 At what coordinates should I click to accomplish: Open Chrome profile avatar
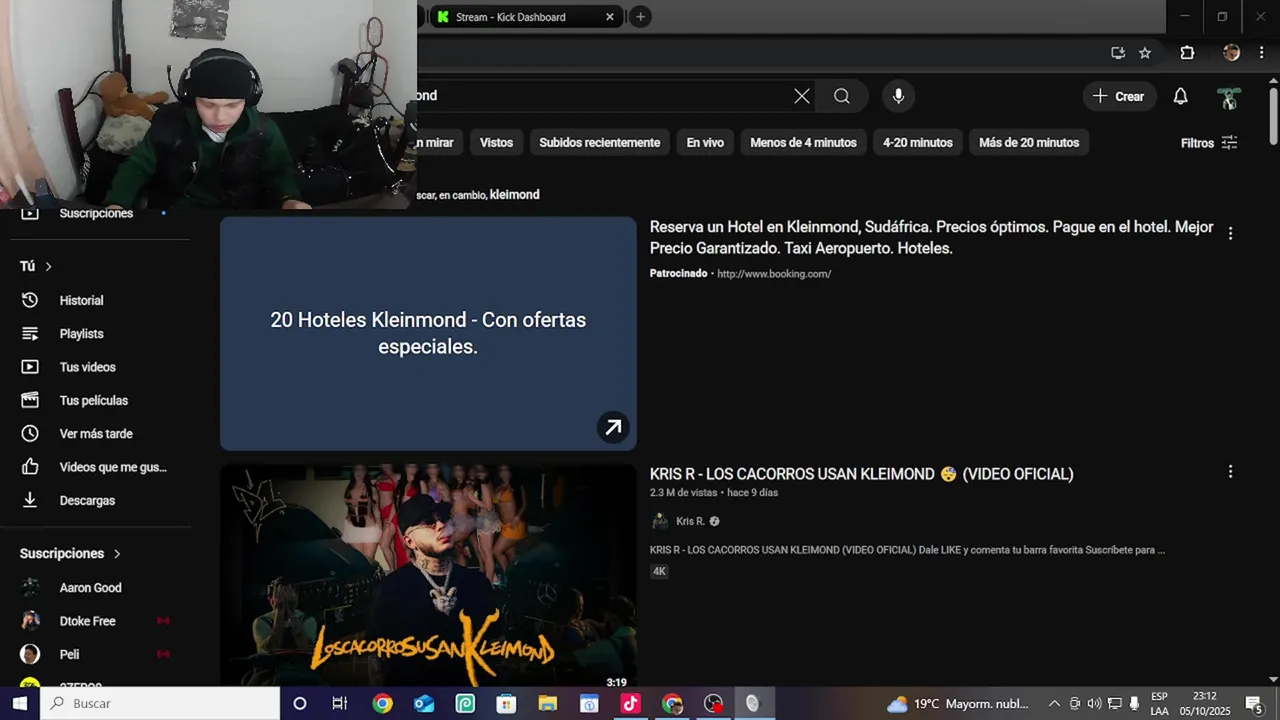coord(1231,53)
